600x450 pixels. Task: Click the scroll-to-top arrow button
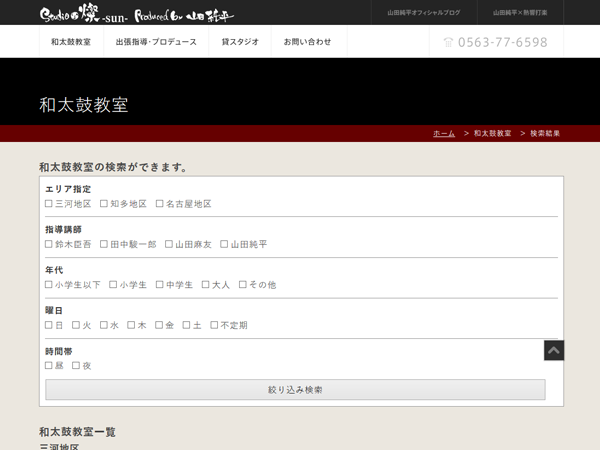click(x=554, y=350)
